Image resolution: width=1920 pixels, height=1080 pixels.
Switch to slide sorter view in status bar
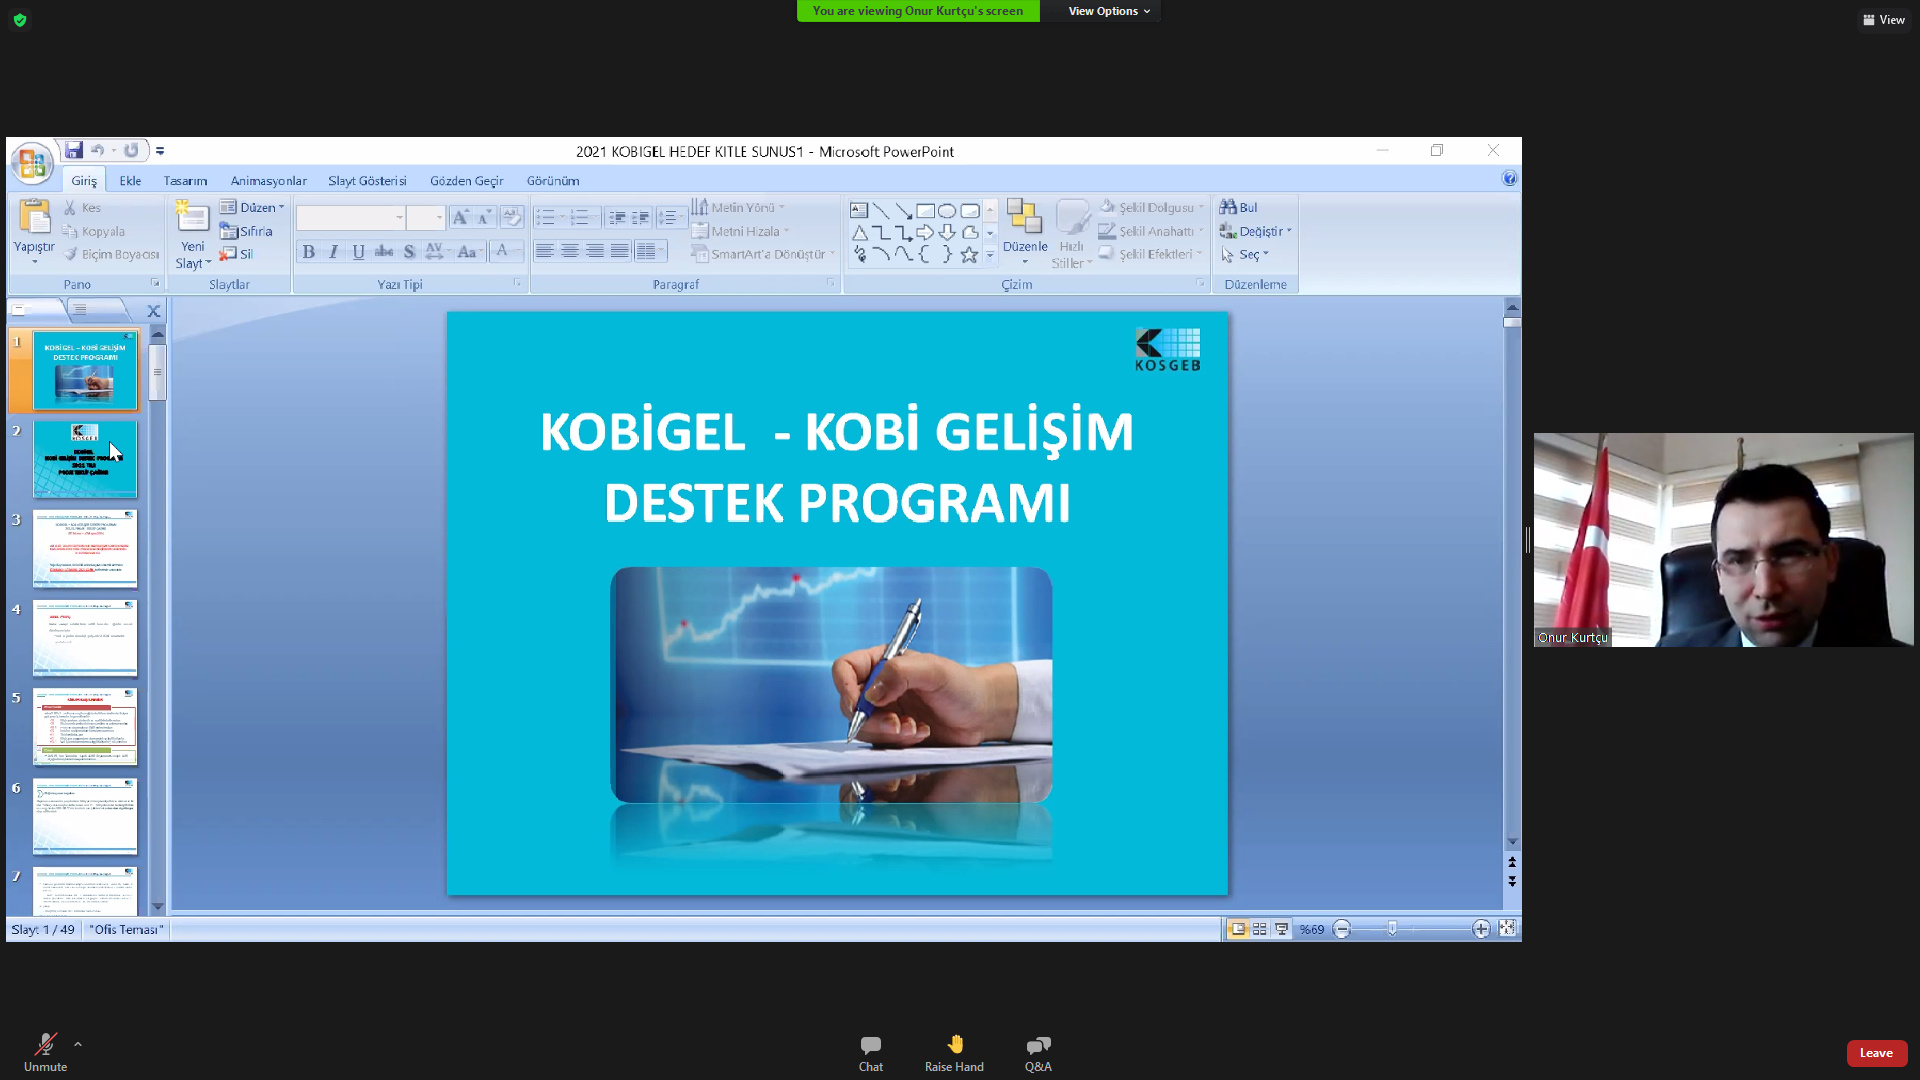click(1260, 929)
